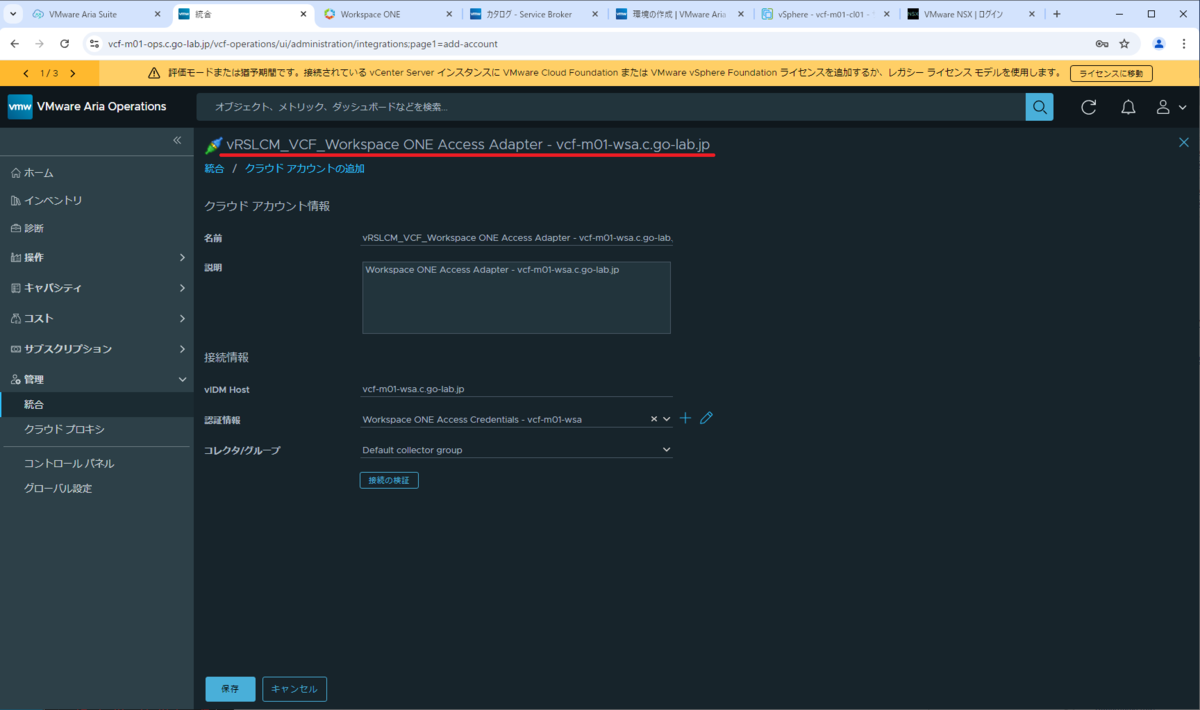Go to next banner message
1200x710 pixels.
[x=72, y=73]
